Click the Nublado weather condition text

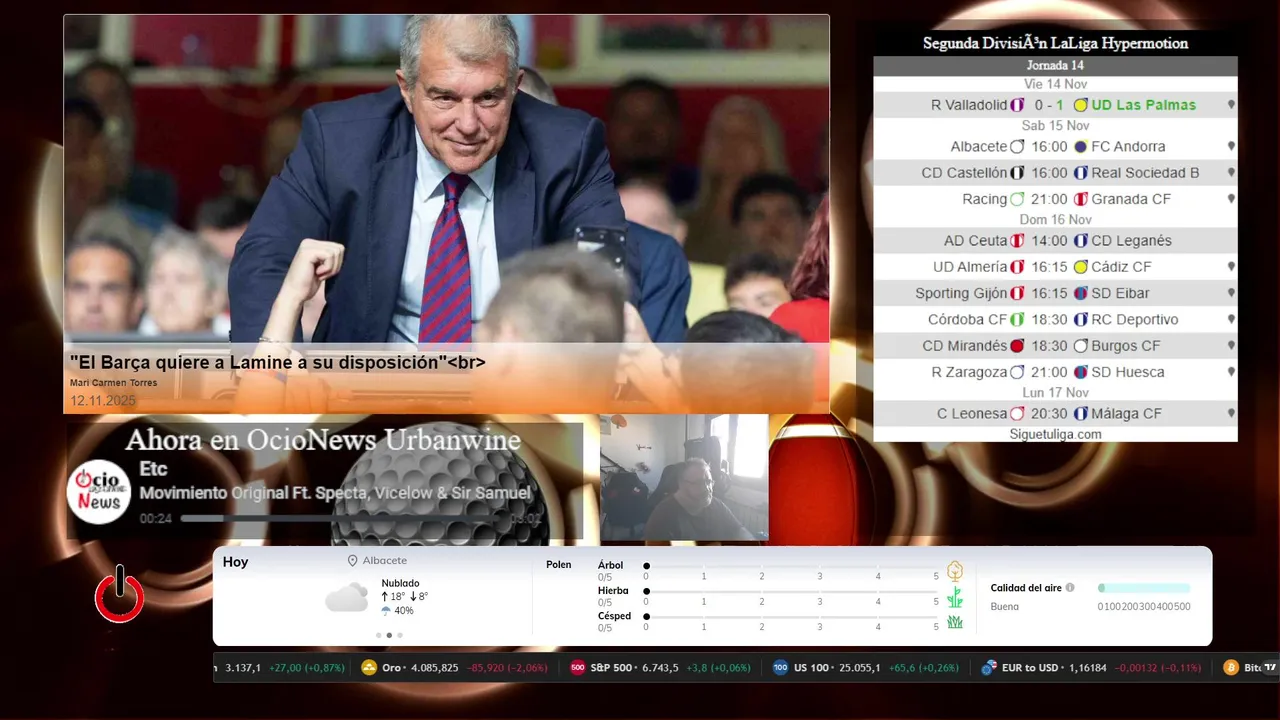400,583
